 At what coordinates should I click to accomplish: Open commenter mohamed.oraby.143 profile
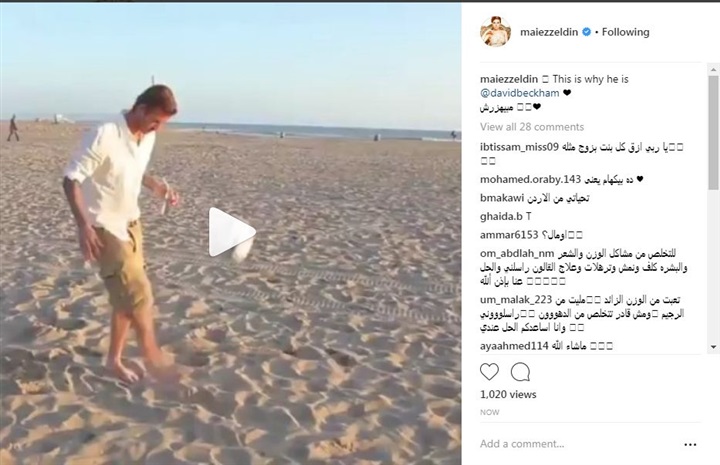coord(530,179)
